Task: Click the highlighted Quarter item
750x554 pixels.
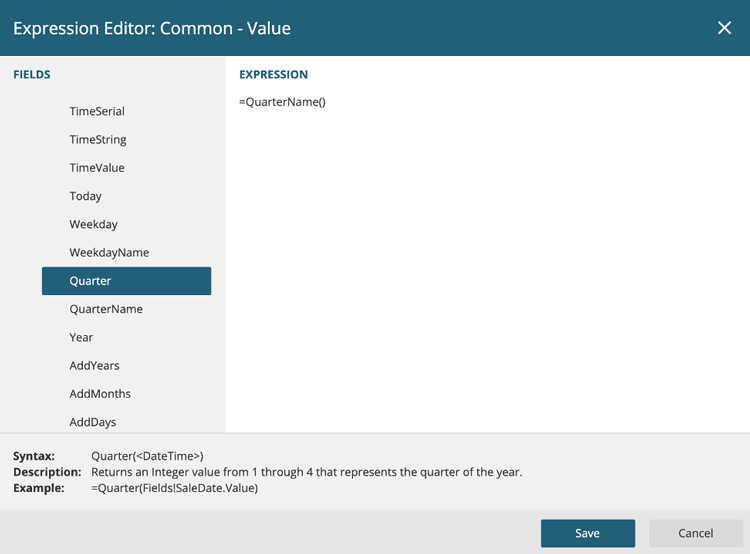Action: point(126,281)
